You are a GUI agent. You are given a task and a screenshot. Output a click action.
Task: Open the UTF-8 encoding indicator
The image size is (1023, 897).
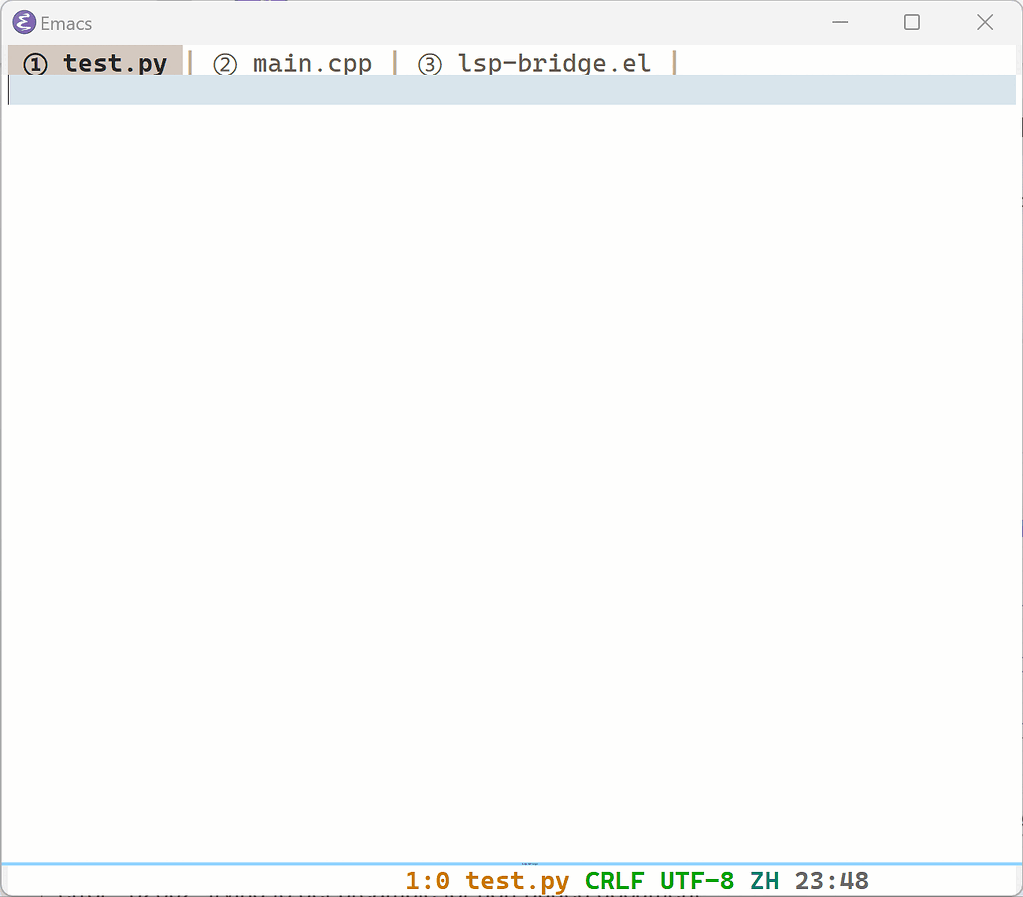[696, 881]
